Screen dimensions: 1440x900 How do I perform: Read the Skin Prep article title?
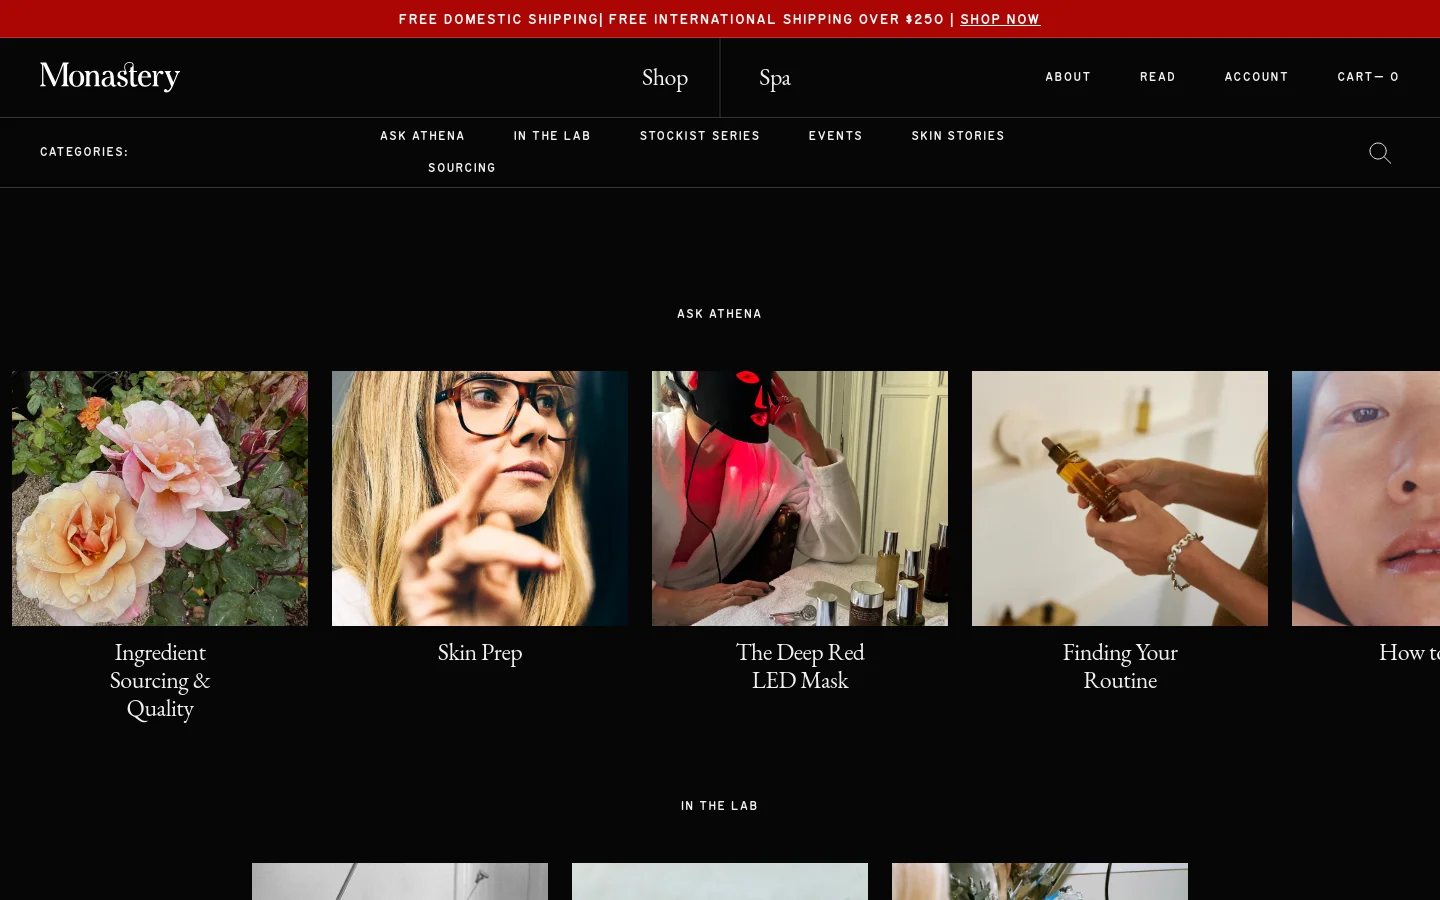(480, 652)
